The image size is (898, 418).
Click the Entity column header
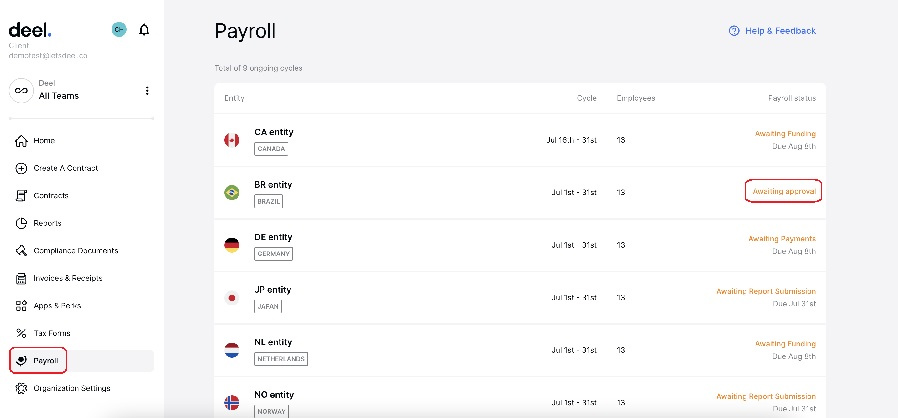(x=234, y=98)
